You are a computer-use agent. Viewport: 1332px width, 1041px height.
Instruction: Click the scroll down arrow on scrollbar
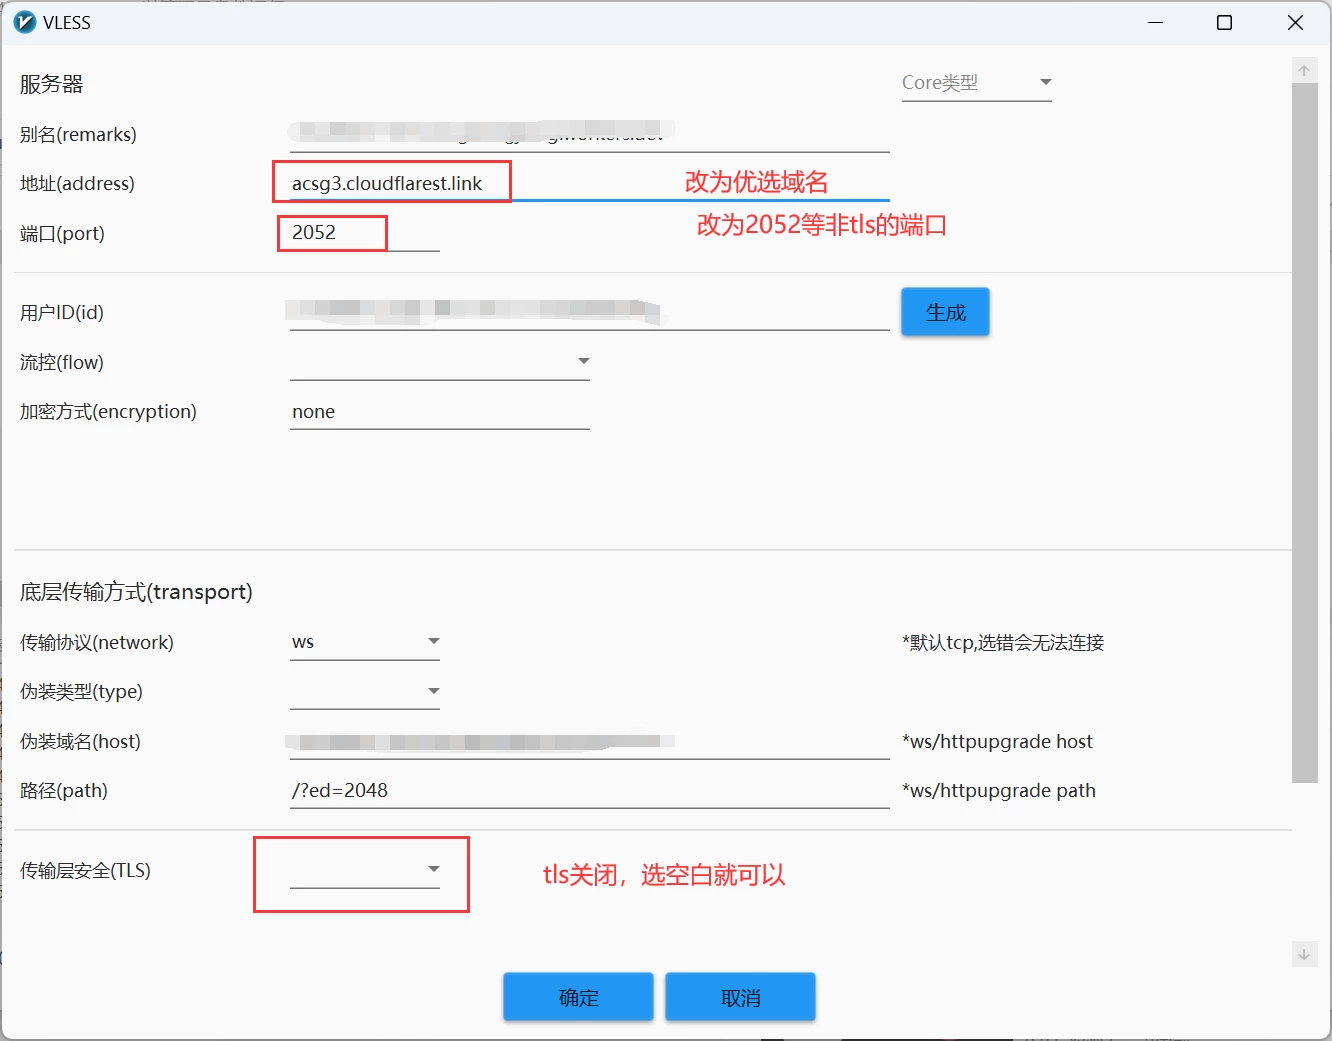pyautogui.click(x=1304, y=954)
